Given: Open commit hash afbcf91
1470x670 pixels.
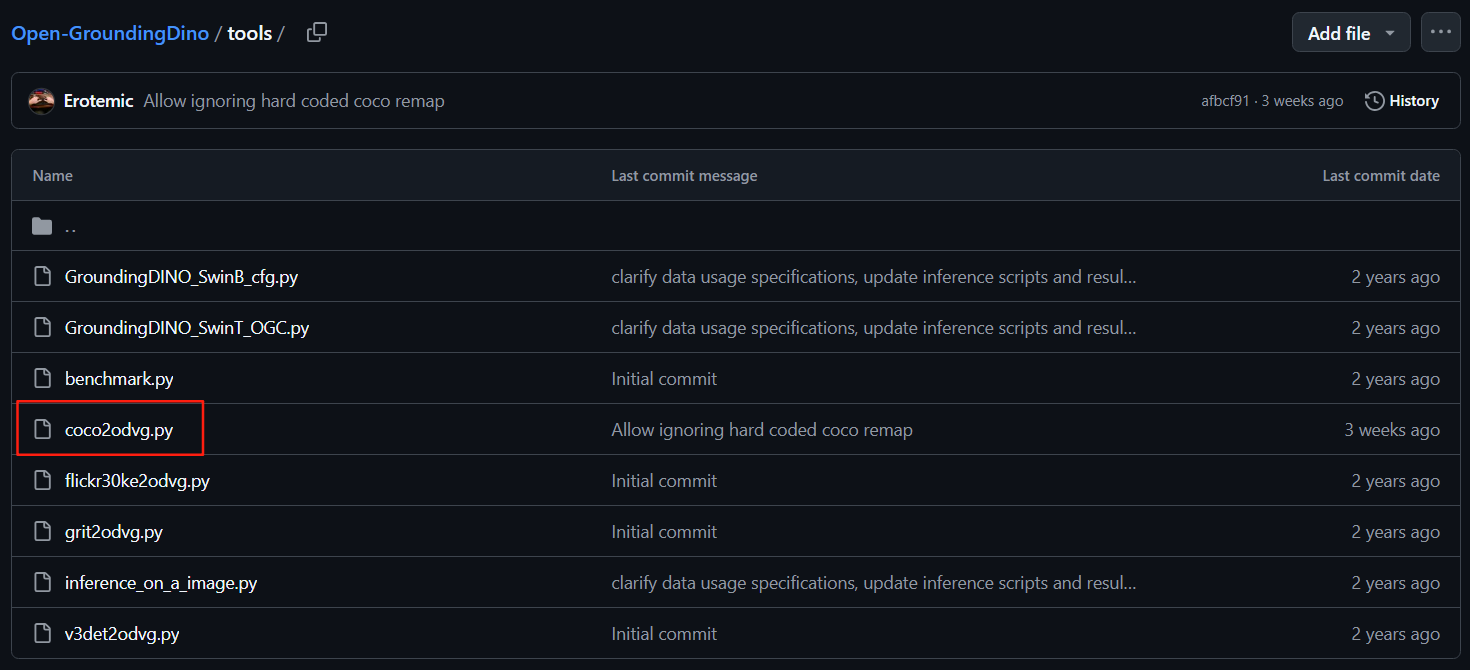Looking at the screenshot, I should 1225,101.
